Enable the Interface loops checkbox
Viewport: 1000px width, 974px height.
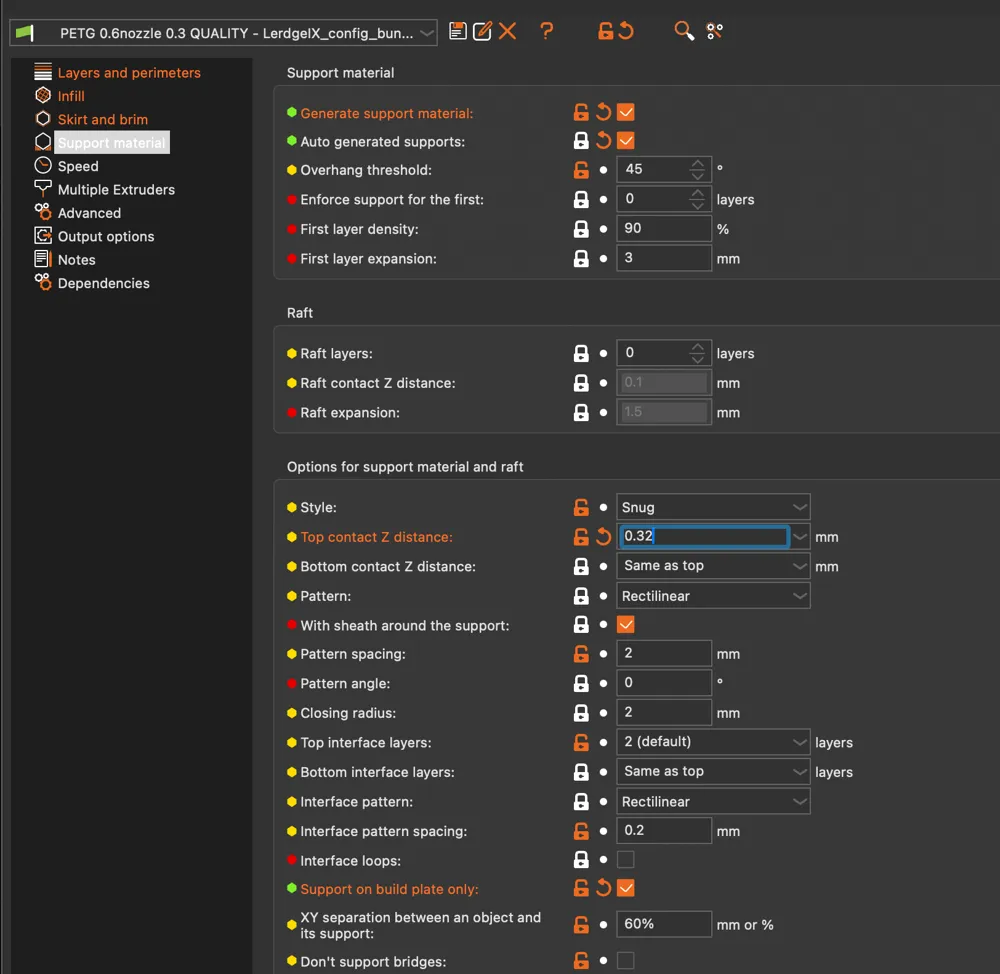pos(626,860)
